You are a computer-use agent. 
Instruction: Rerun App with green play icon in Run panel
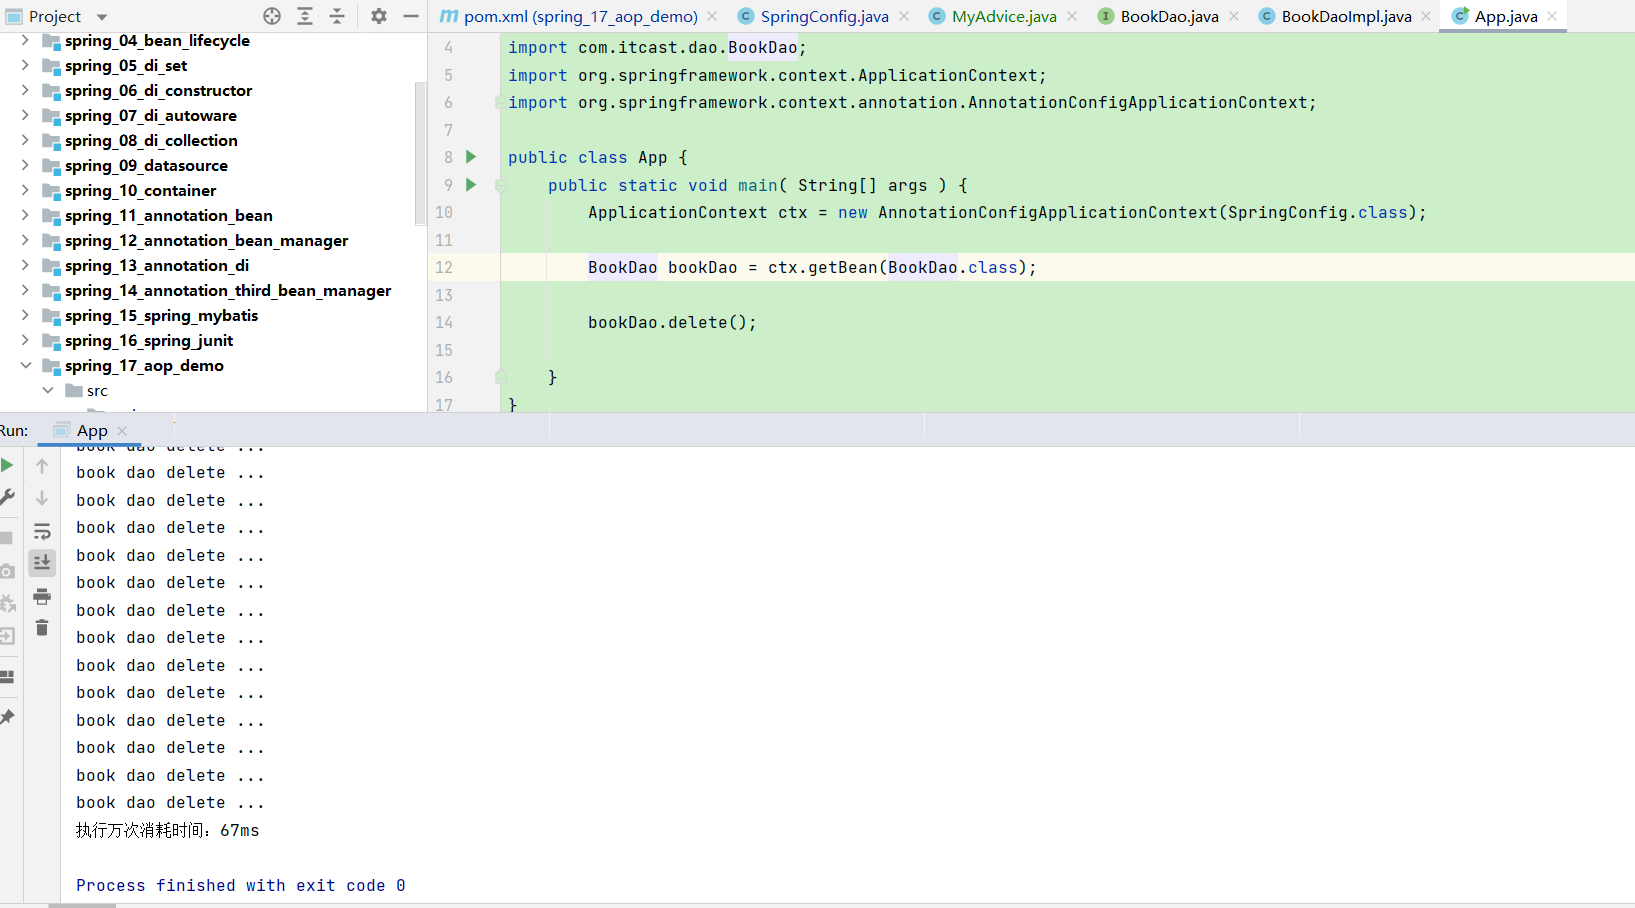[7, 465]
